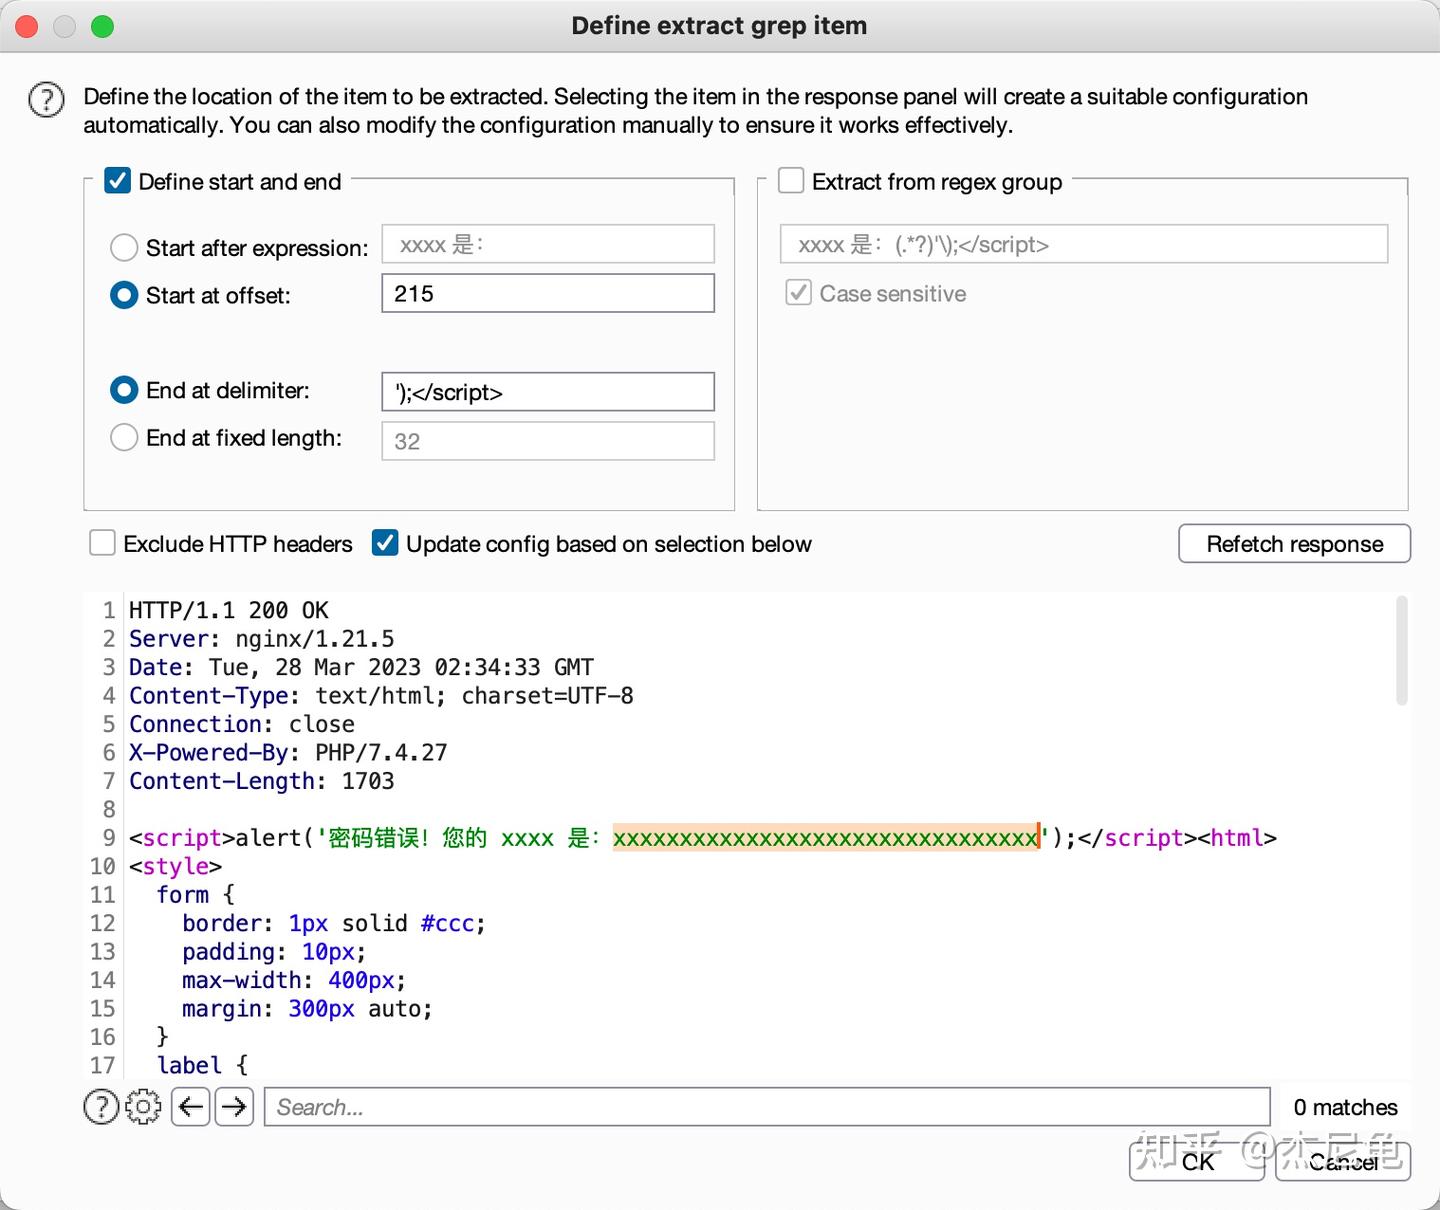This screenshot has width=1440, height=1210.
Task: Click the Search box under the response
Action: 766,1107
